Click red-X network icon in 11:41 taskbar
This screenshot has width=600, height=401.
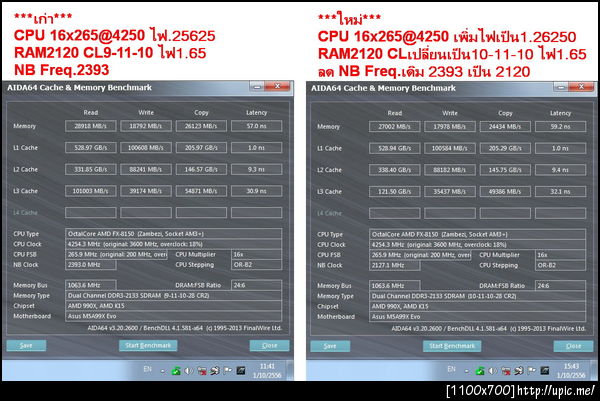[202, 370]
